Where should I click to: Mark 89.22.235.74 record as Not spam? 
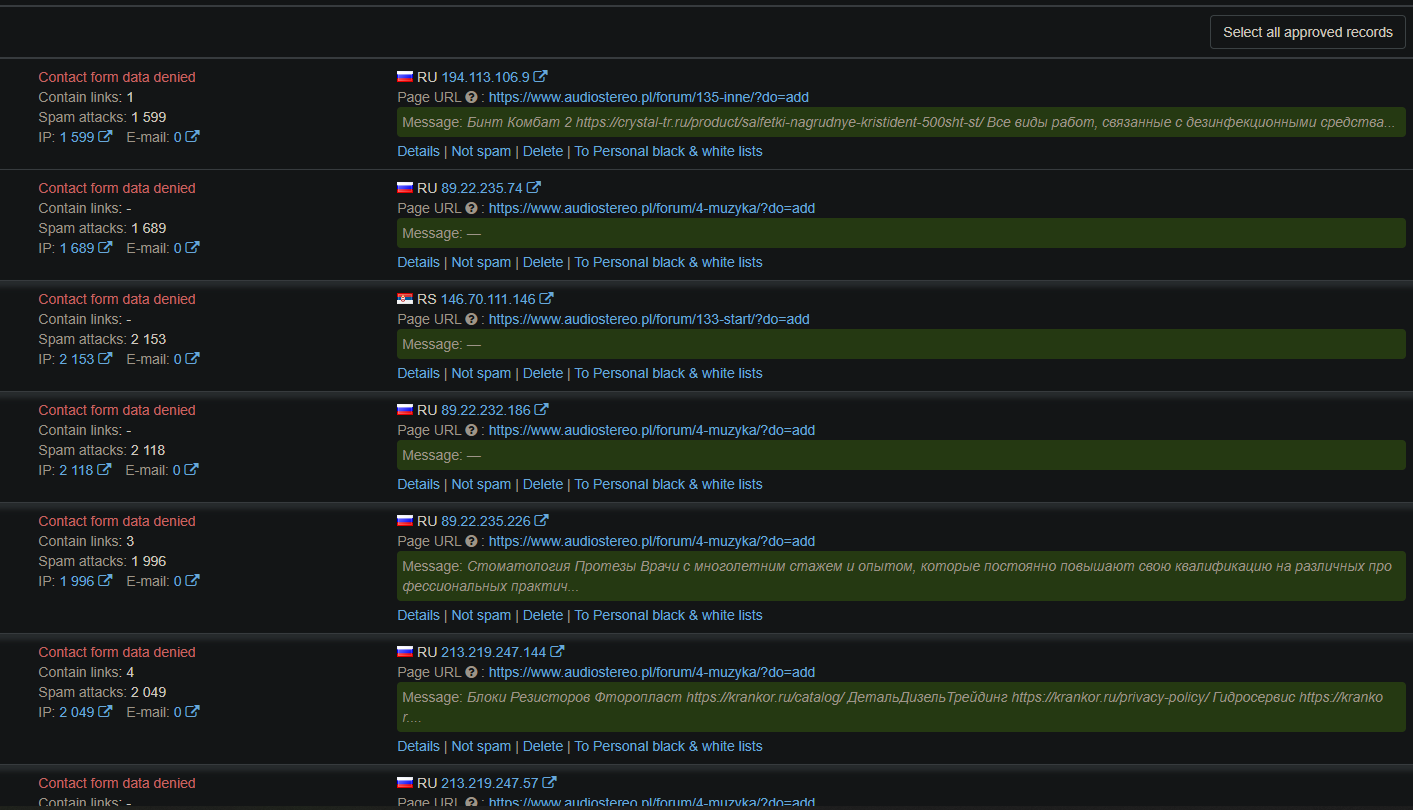[x=481, y=262]
